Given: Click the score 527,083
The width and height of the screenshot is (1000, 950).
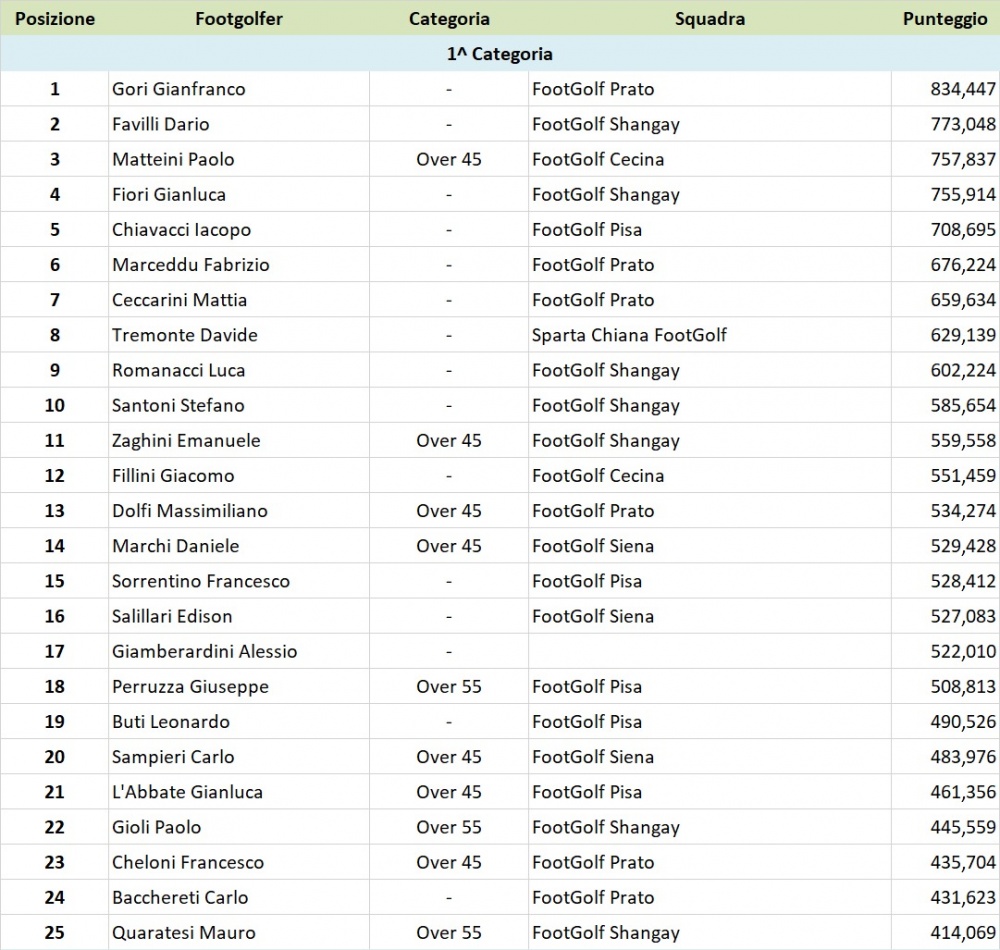Looking at the screenshot, I should [963, 616].
